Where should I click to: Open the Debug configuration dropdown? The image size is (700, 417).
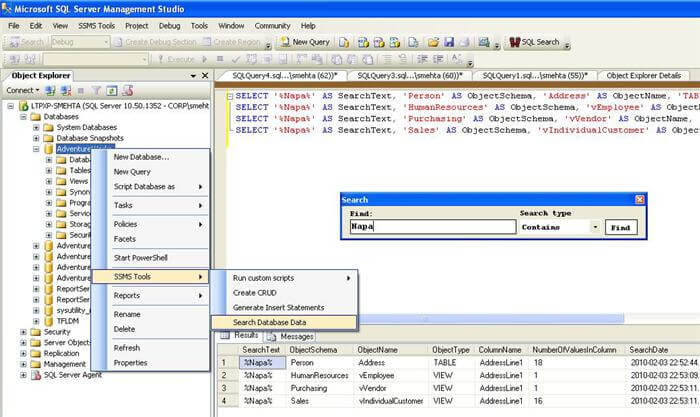(x=106, y=42)
